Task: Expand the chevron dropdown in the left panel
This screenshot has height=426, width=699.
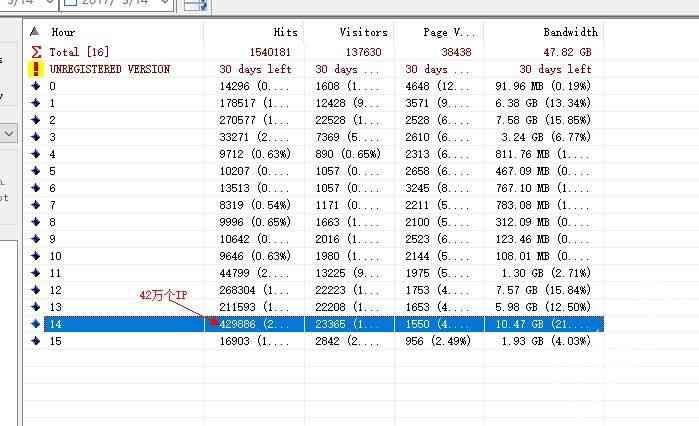Action: pos(9,133)
